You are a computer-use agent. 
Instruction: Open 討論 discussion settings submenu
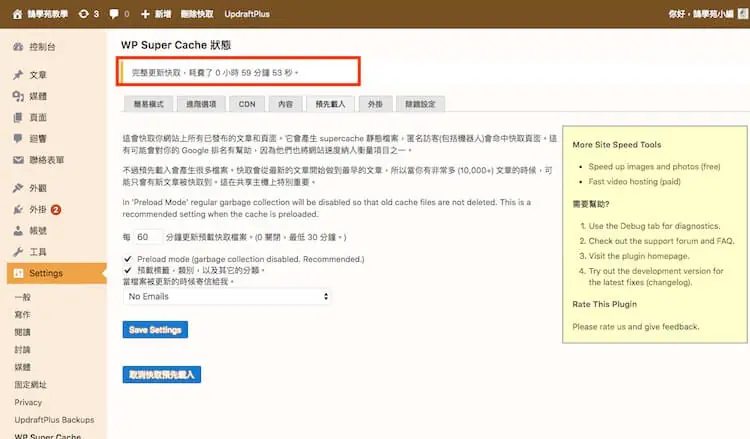pos(22,350)
